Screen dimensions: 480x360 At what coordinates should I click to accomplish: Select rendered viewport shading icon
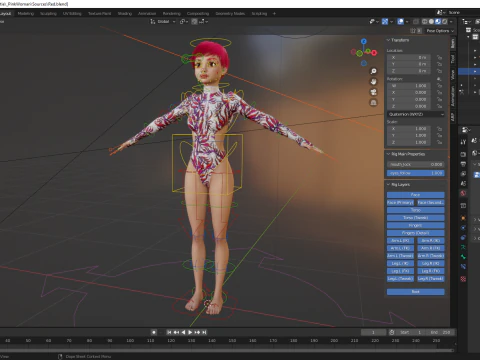[x=444, y=22]
